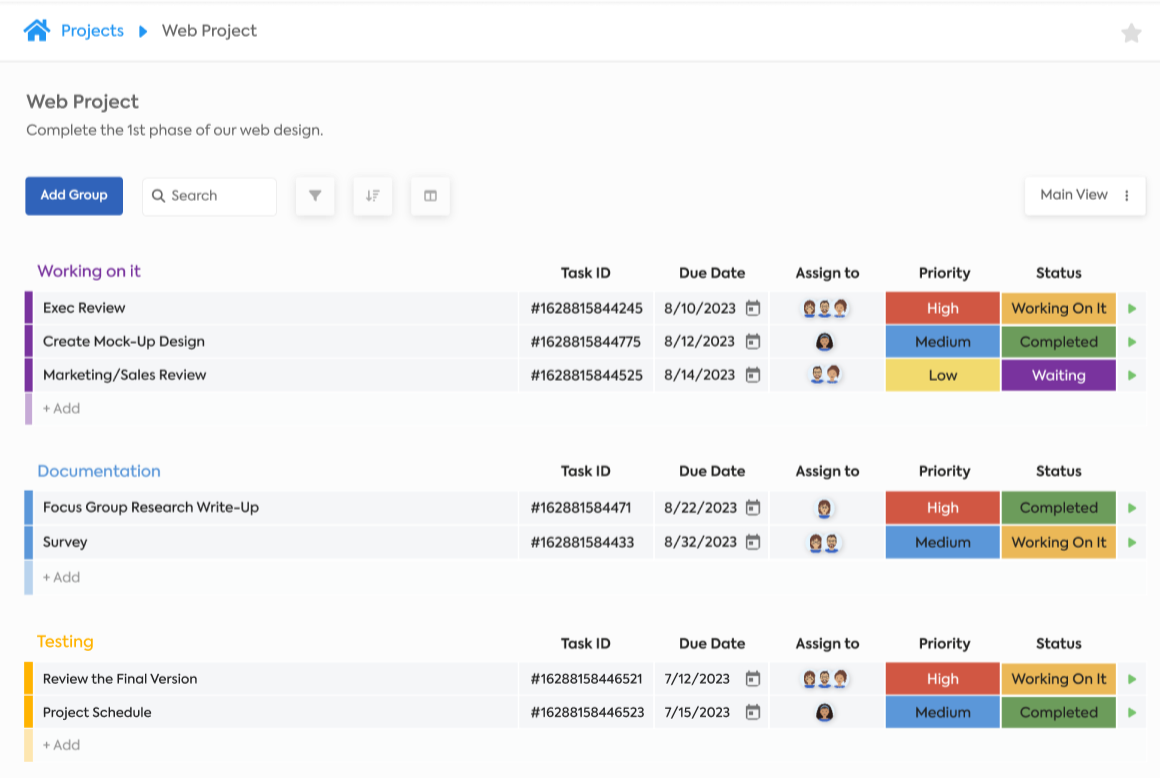This screenshot has height=778, width=1160.
Task: Change Completed status on Focus Group Research
Action: (1059, 508)
